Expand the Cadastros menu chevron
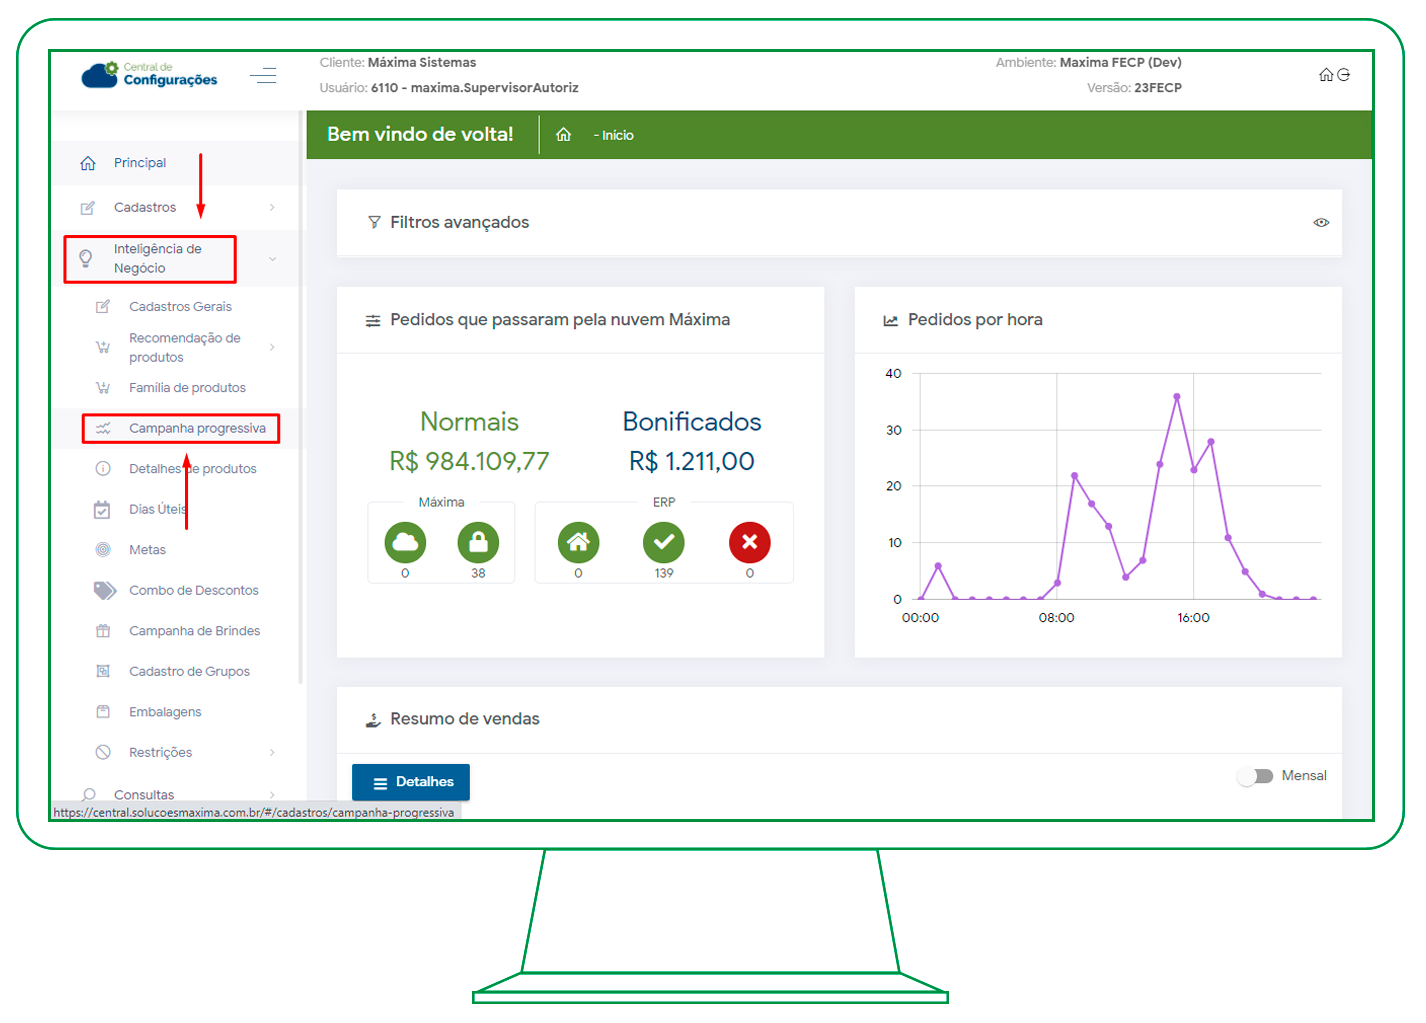 click(272, 208)
